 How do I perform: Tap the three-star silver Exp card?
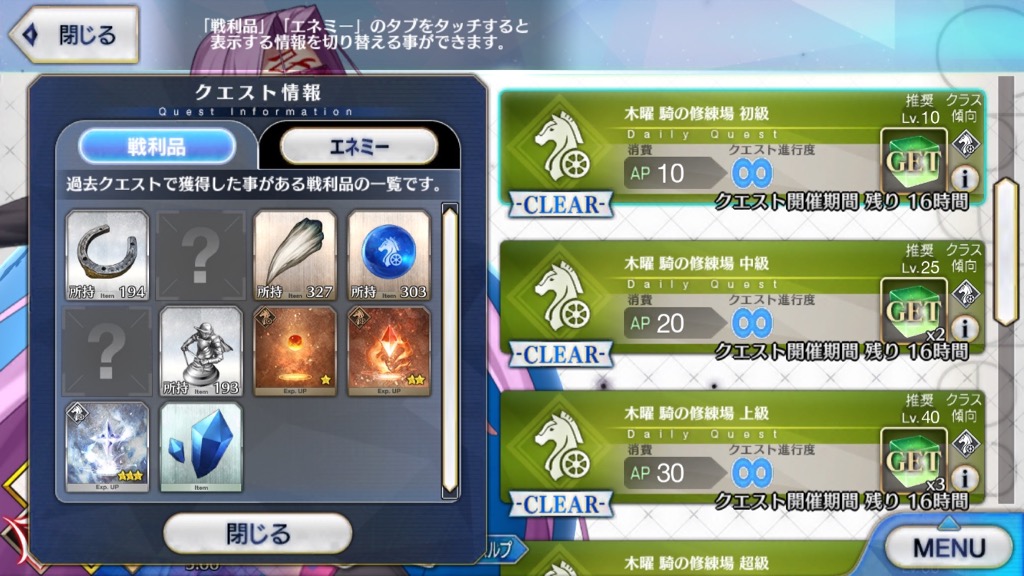click(x=107, y=447)
